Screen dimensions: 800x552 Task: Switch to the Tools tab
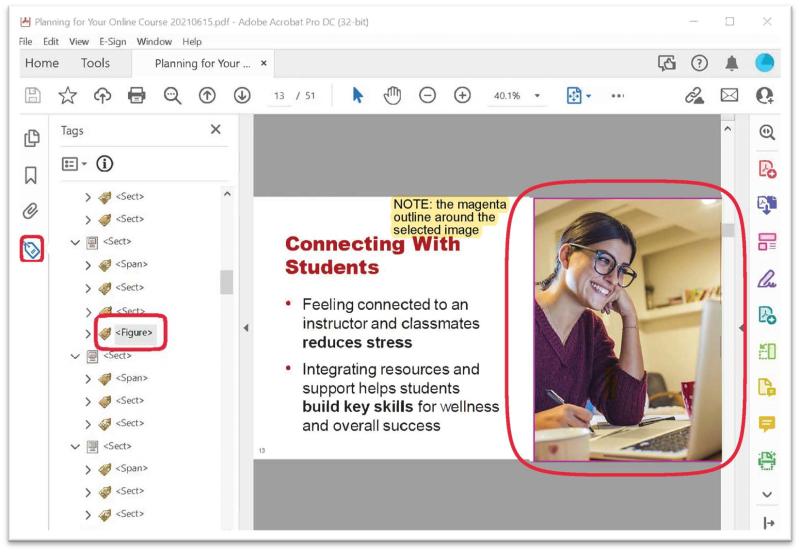coord(95,63)
